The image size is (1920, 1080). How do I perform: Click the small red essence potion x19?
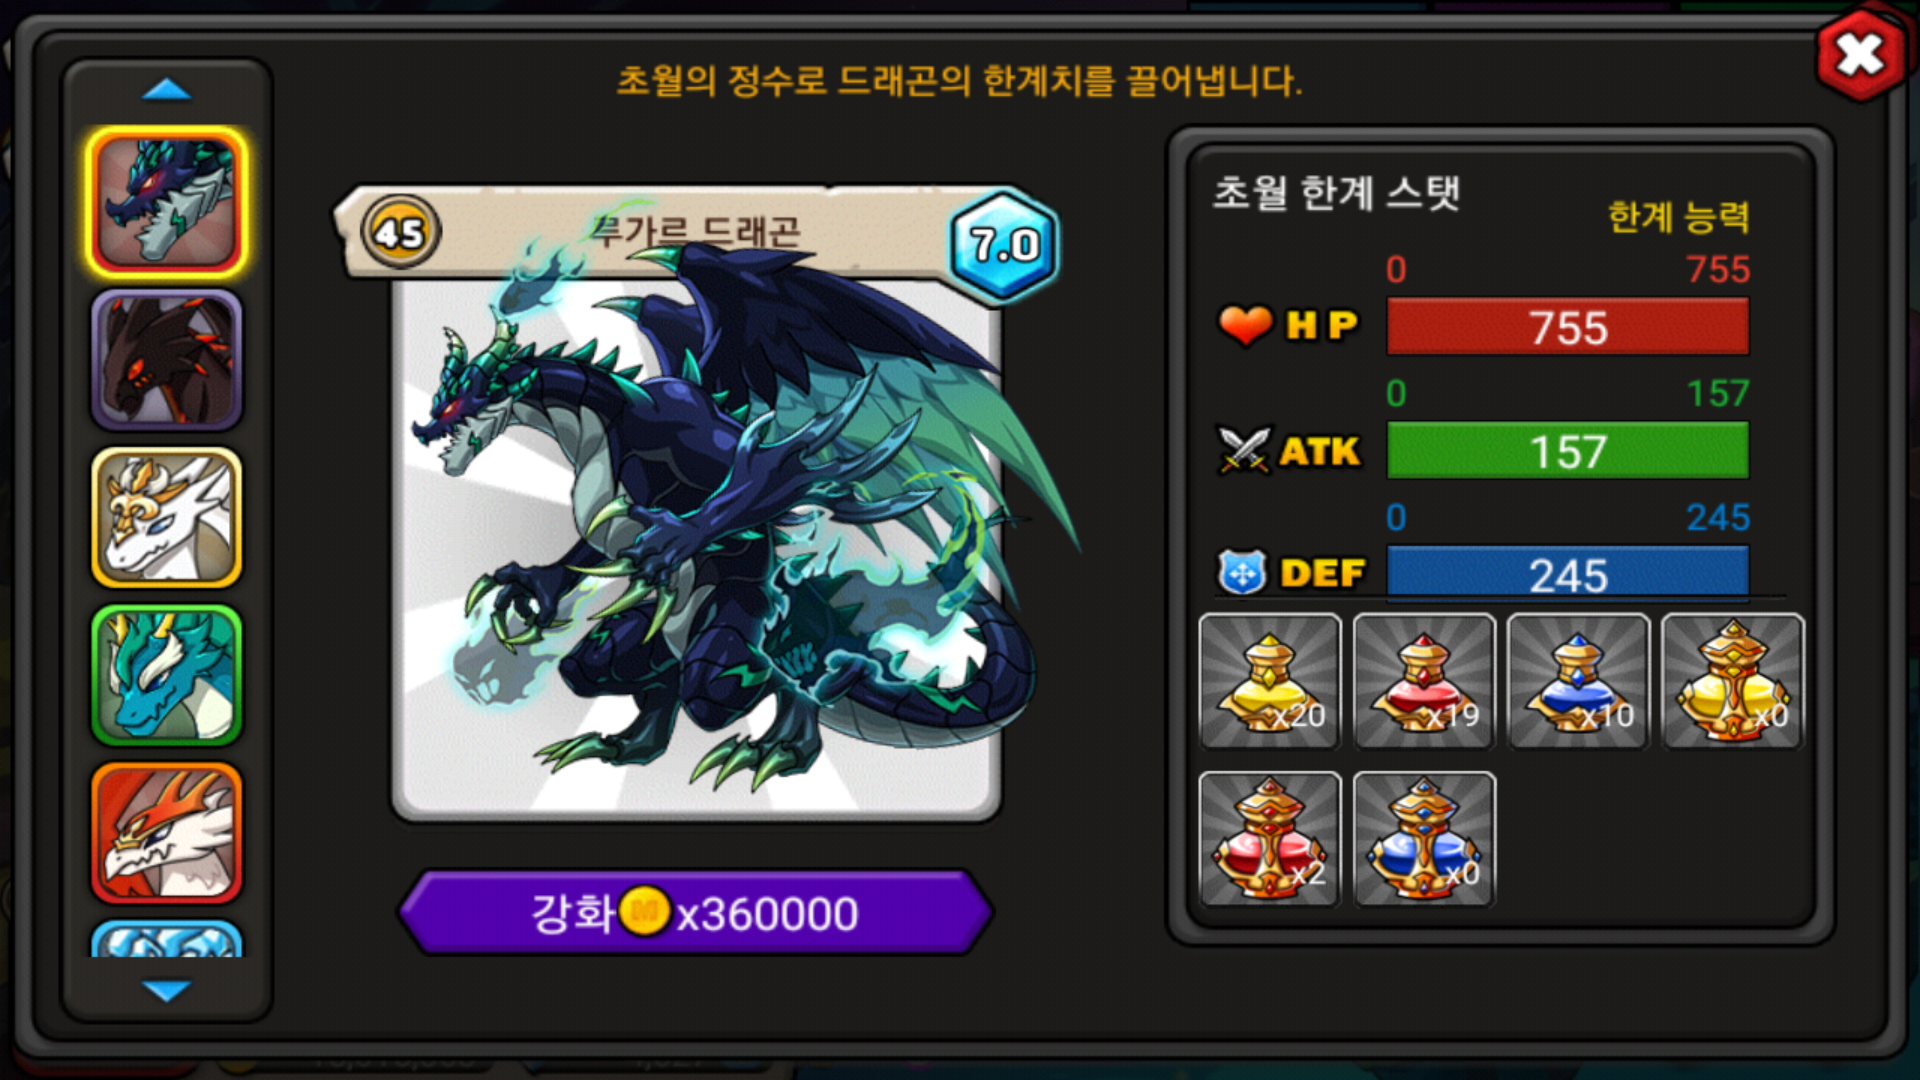tap(1424, 681)
